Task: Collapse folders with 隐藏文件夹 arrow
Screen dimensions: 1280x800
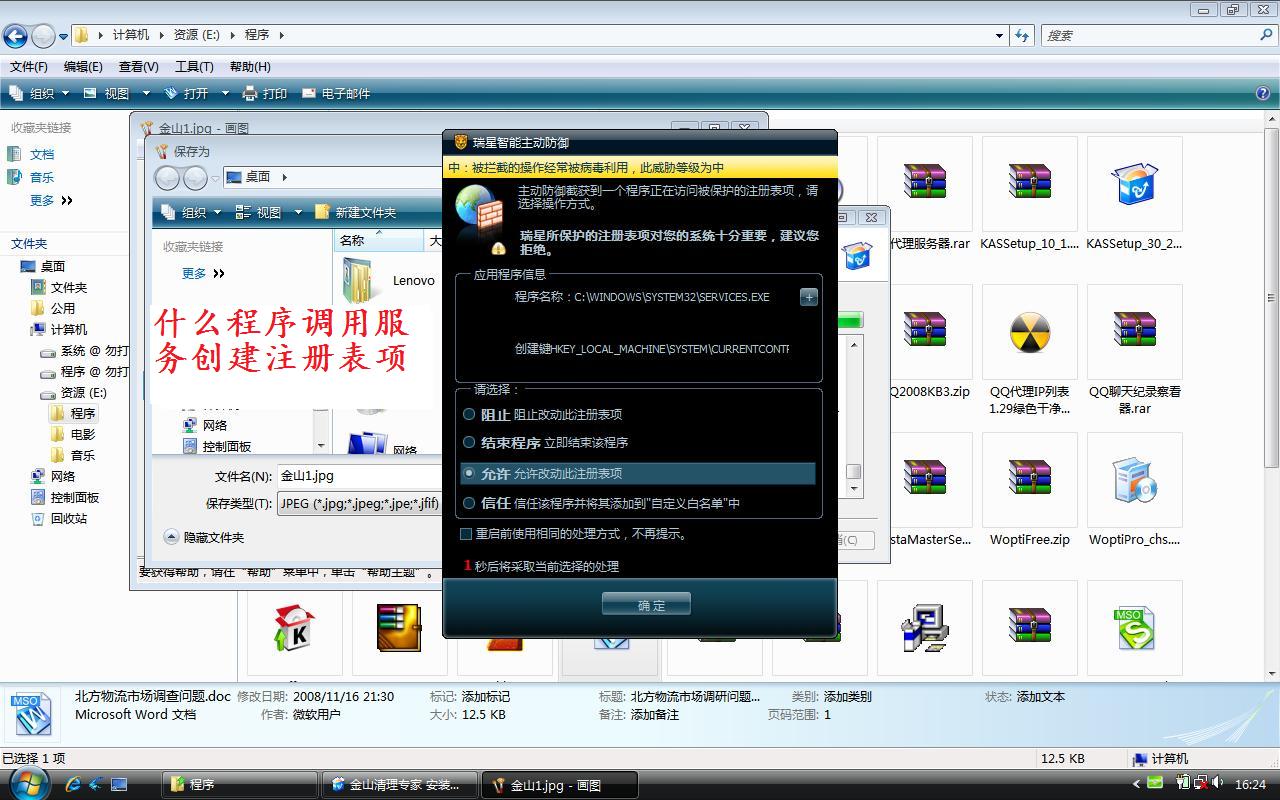Action: click(171, 537)
